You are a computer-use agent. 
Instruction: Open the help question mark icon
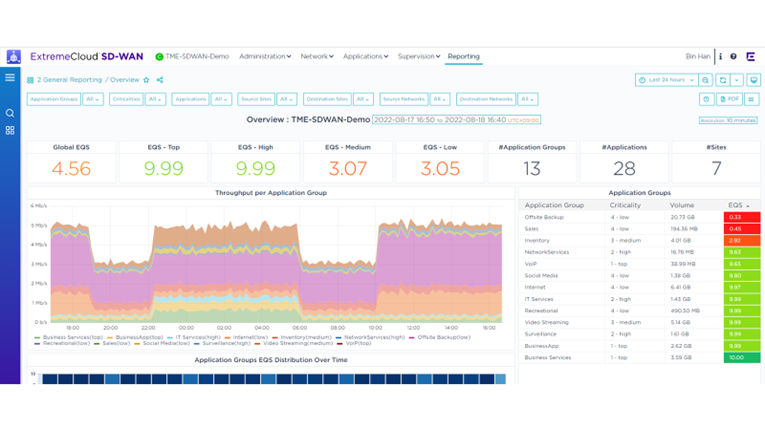pyautogui.click(x=733, y=57)
